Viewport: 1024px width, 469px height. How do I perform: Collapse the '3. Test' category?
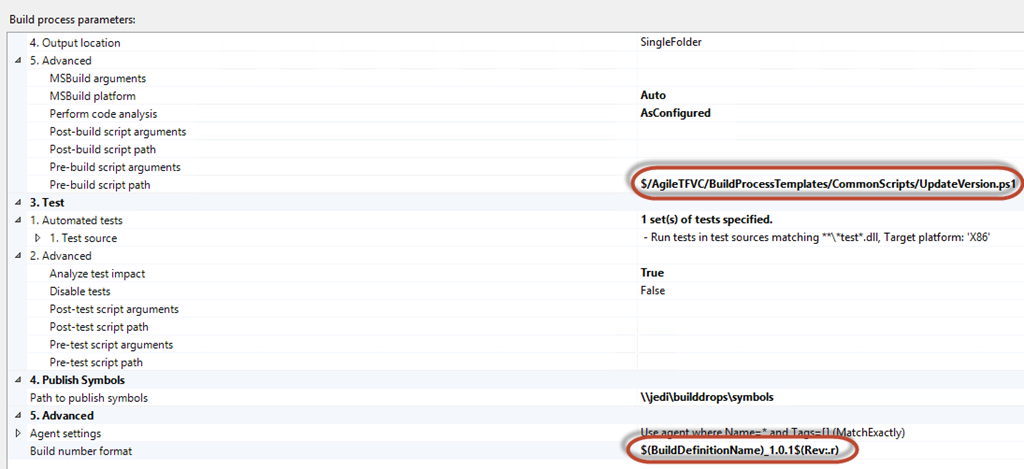click(x=20, y=202)
